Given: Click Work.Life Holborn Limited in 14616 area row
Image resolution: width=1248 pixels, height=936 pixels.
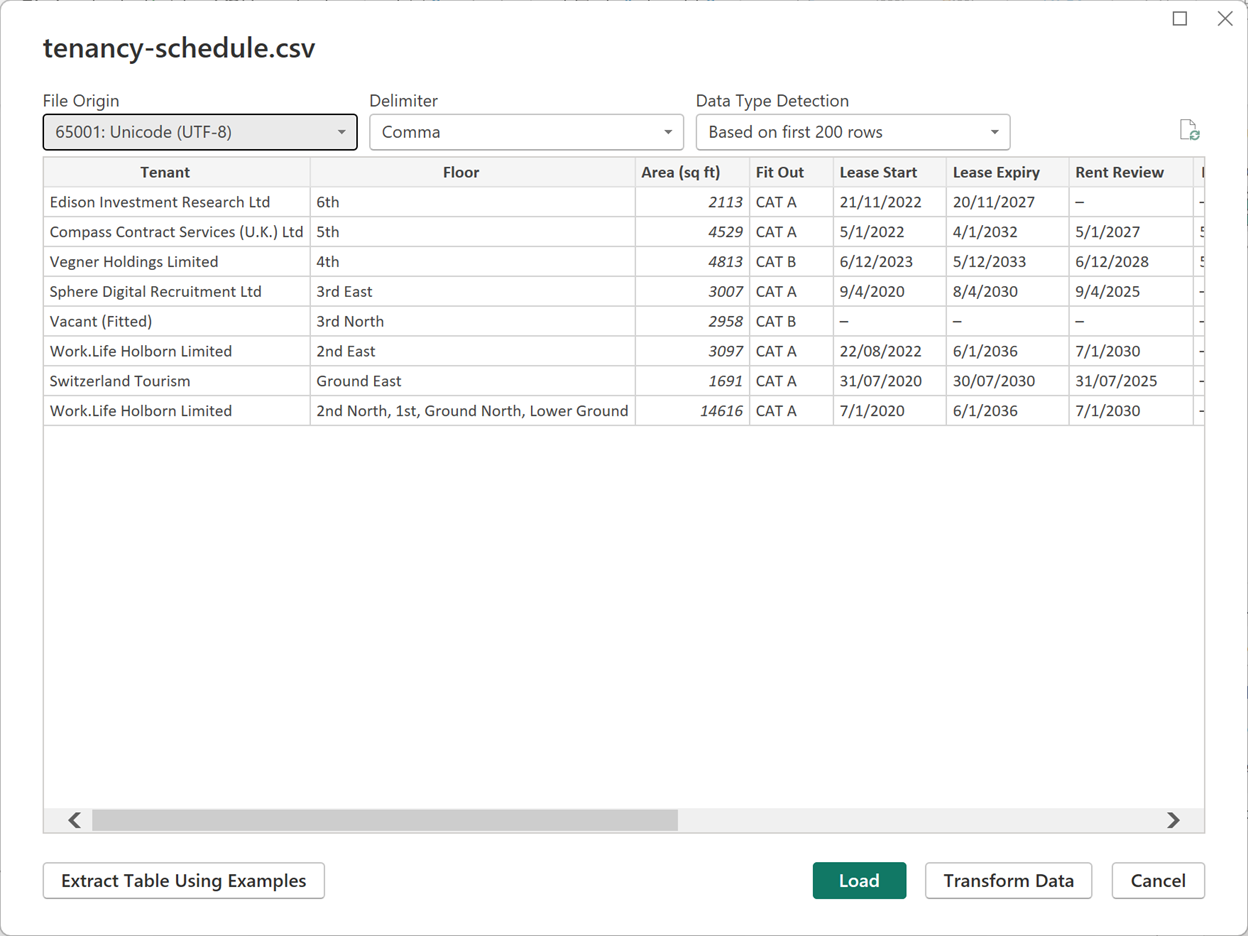Looking at the screenshot, I should point(177,411).
